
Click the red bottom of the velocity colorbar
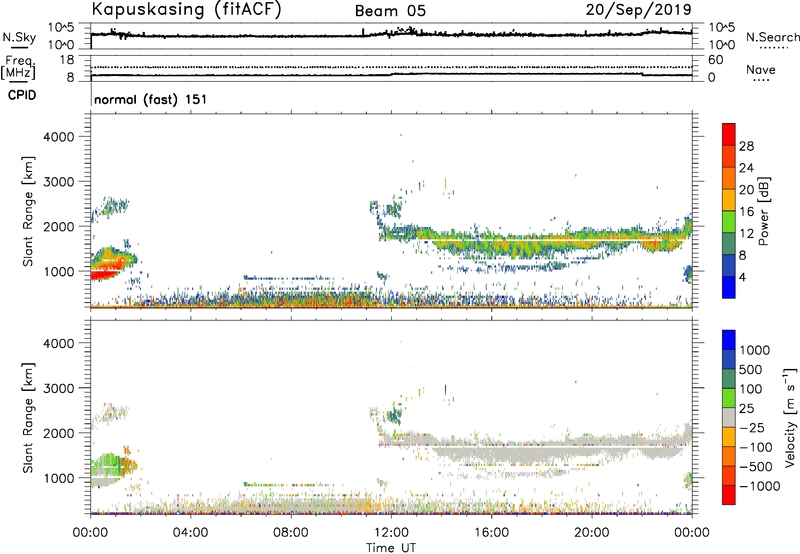pos(729,495)
